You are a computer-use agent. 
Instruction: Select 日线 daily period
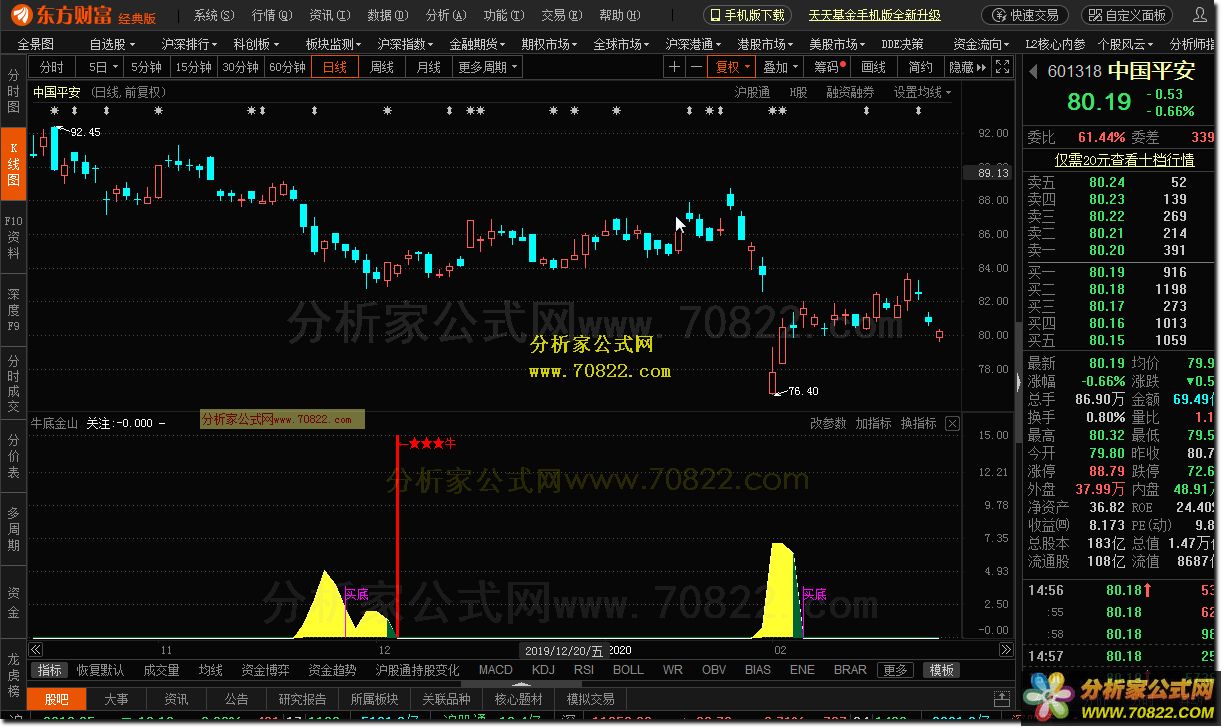(335, 67)
